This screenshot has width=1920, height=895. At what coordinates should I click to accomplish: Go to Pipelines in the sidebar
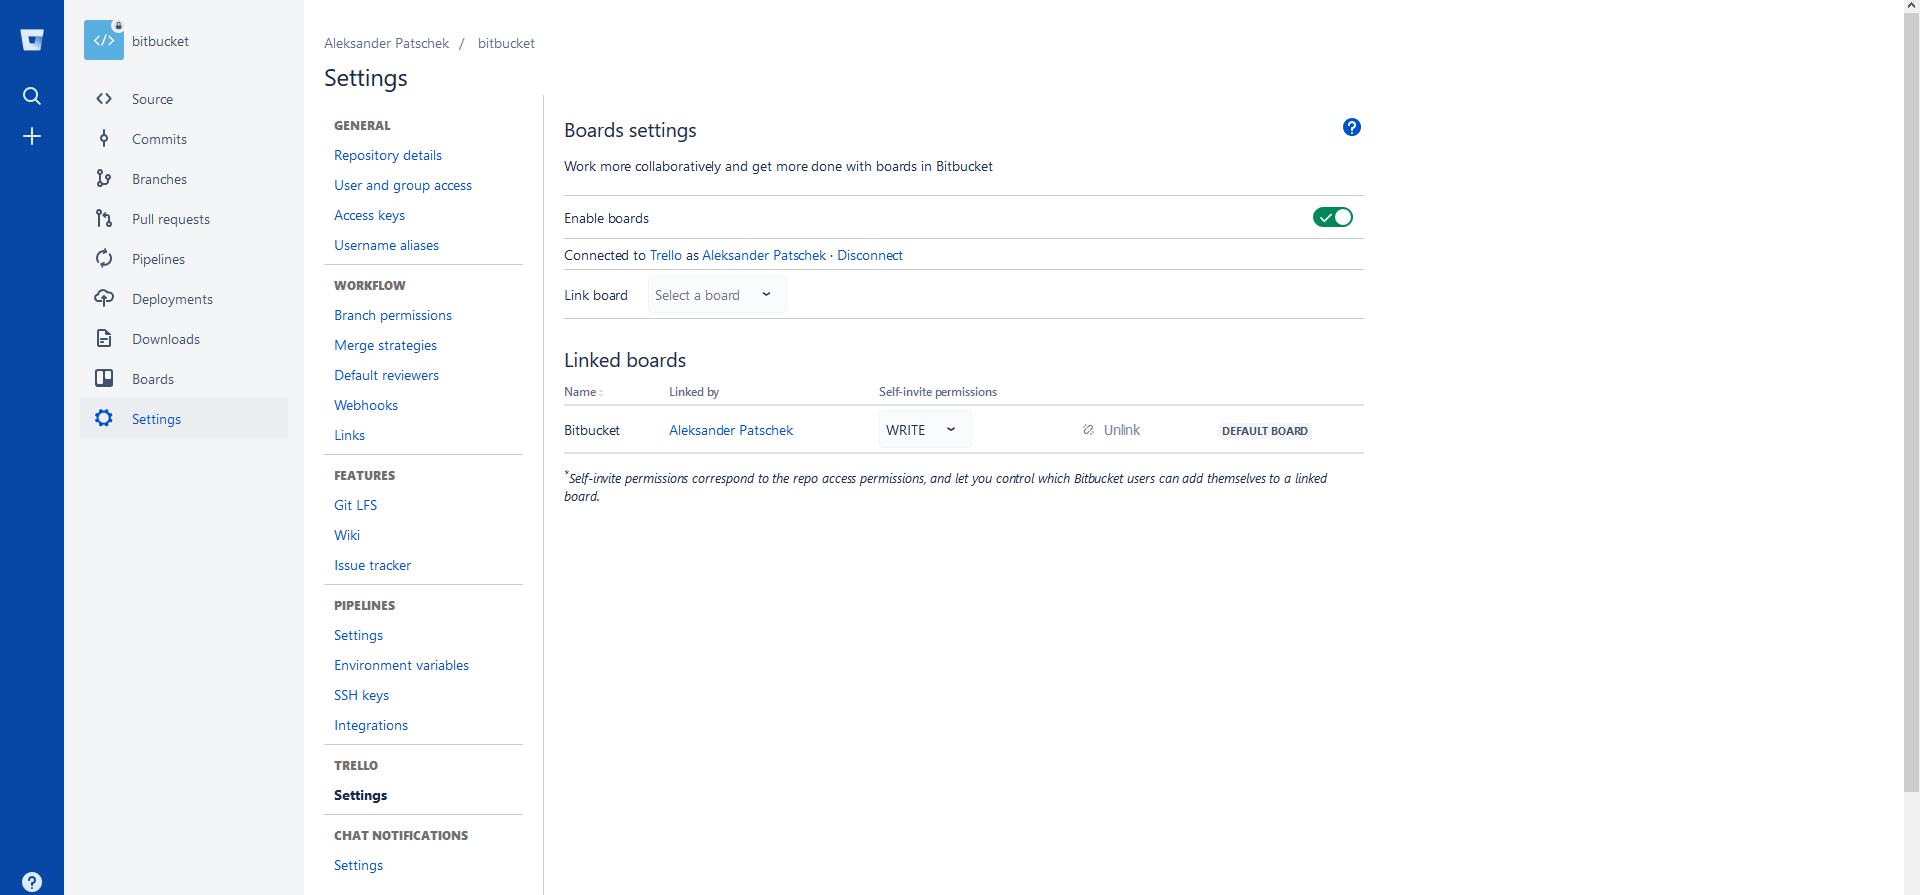coord(158,259)
